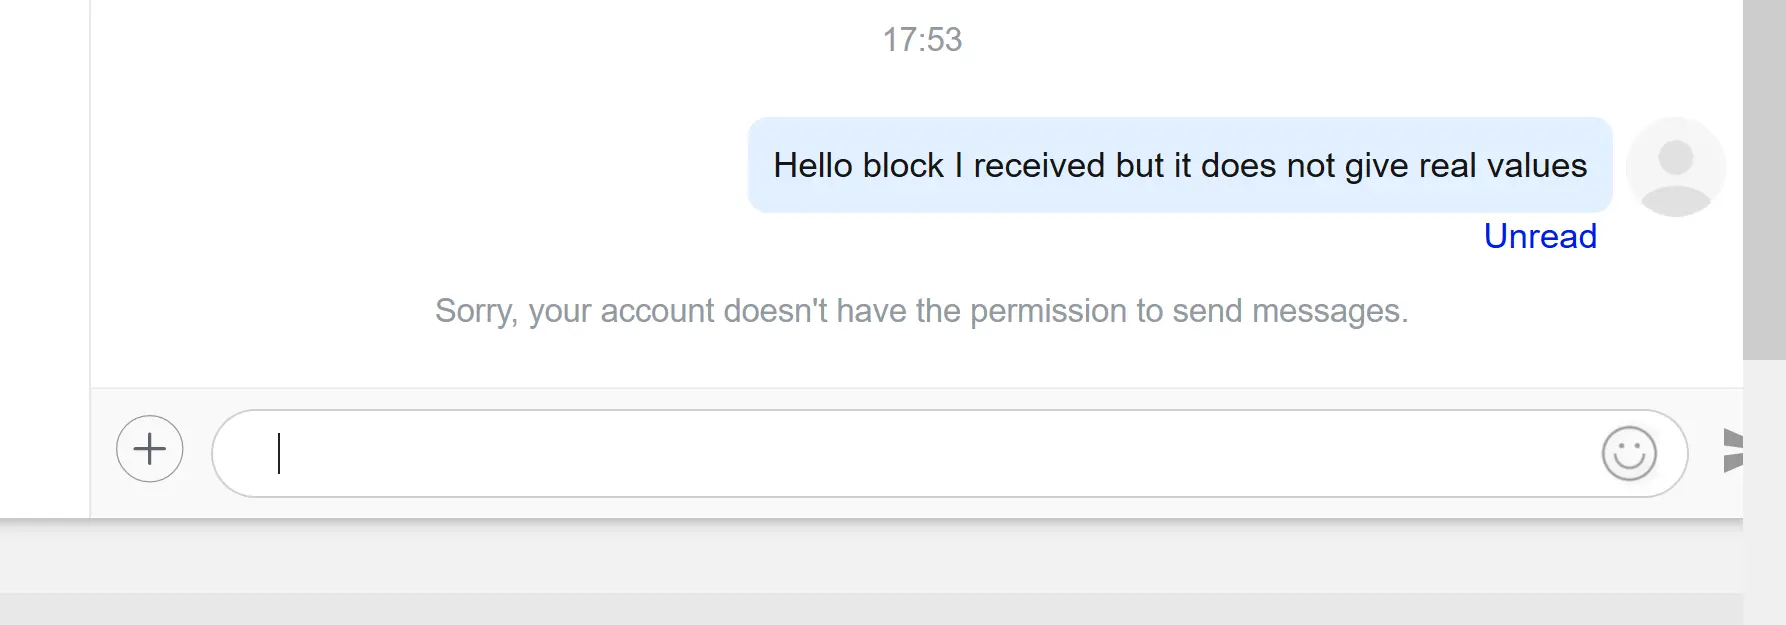
Task: Send message with the arrow icon
Action: click(1733, 450)
